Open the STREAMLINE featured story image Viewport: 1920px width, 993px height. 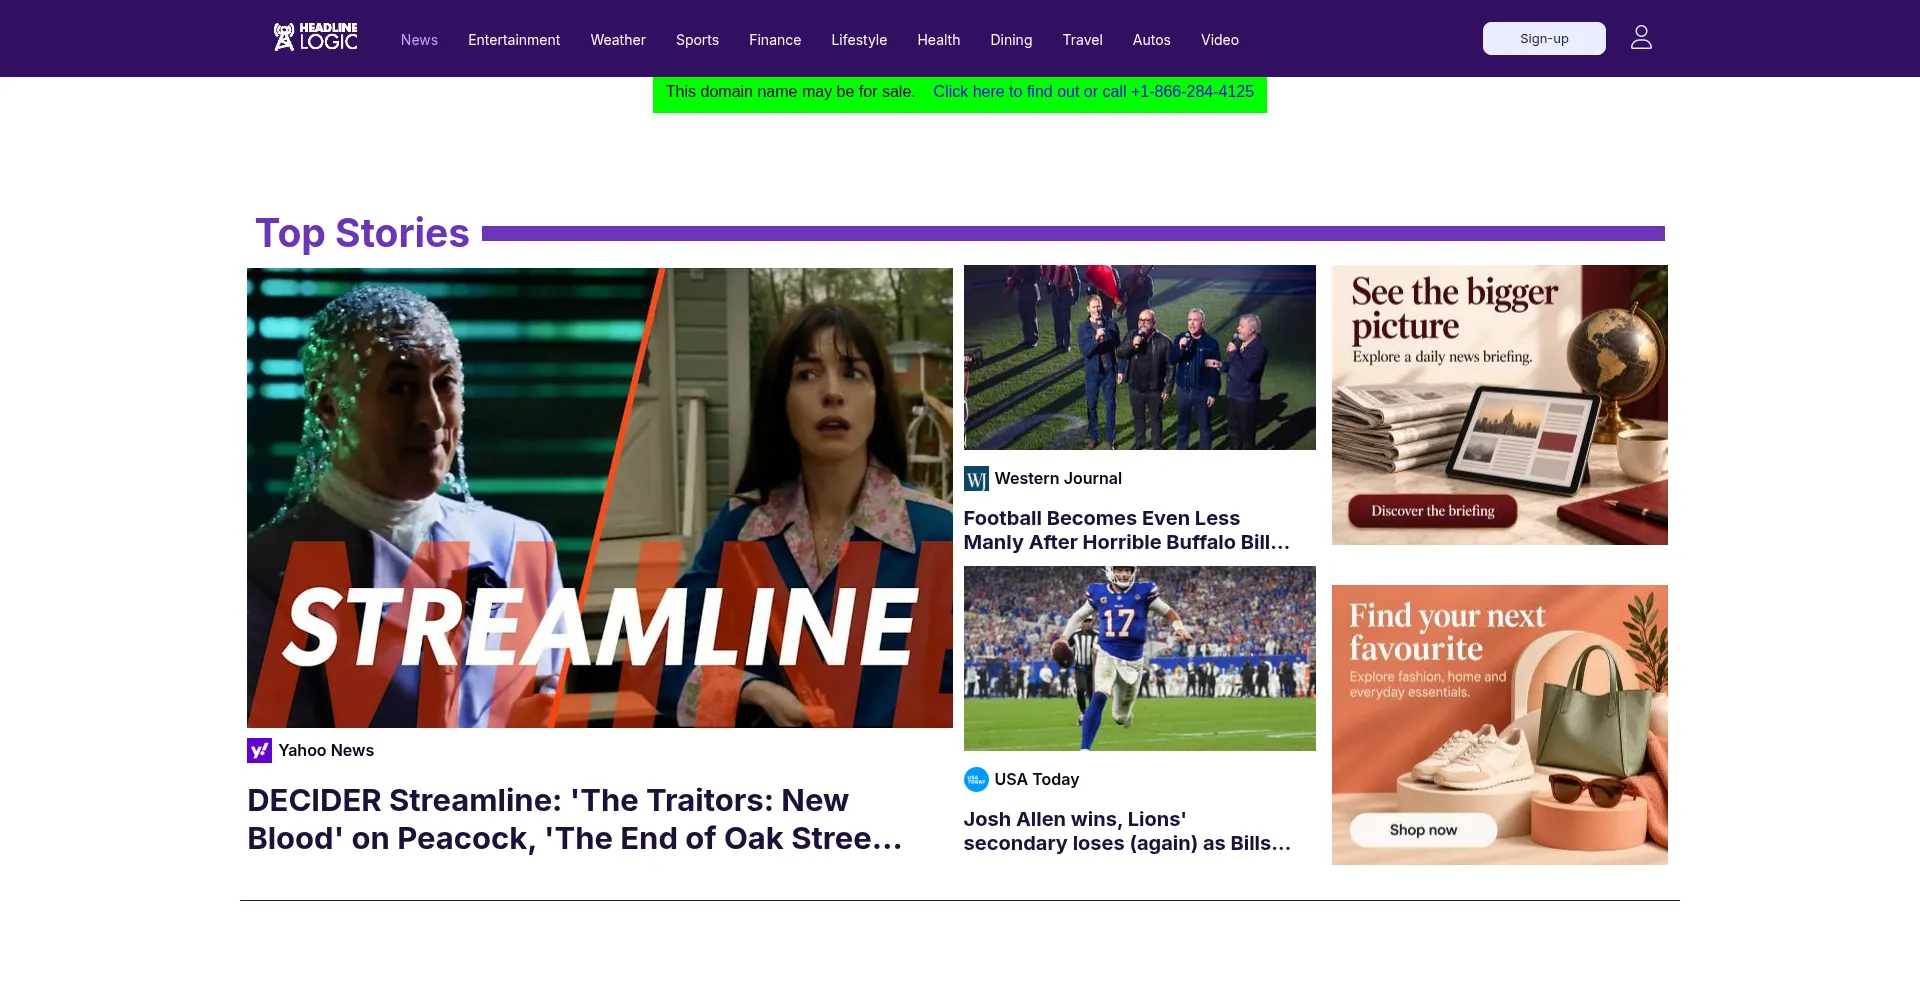pyautogui.click(x=600, y=498)
